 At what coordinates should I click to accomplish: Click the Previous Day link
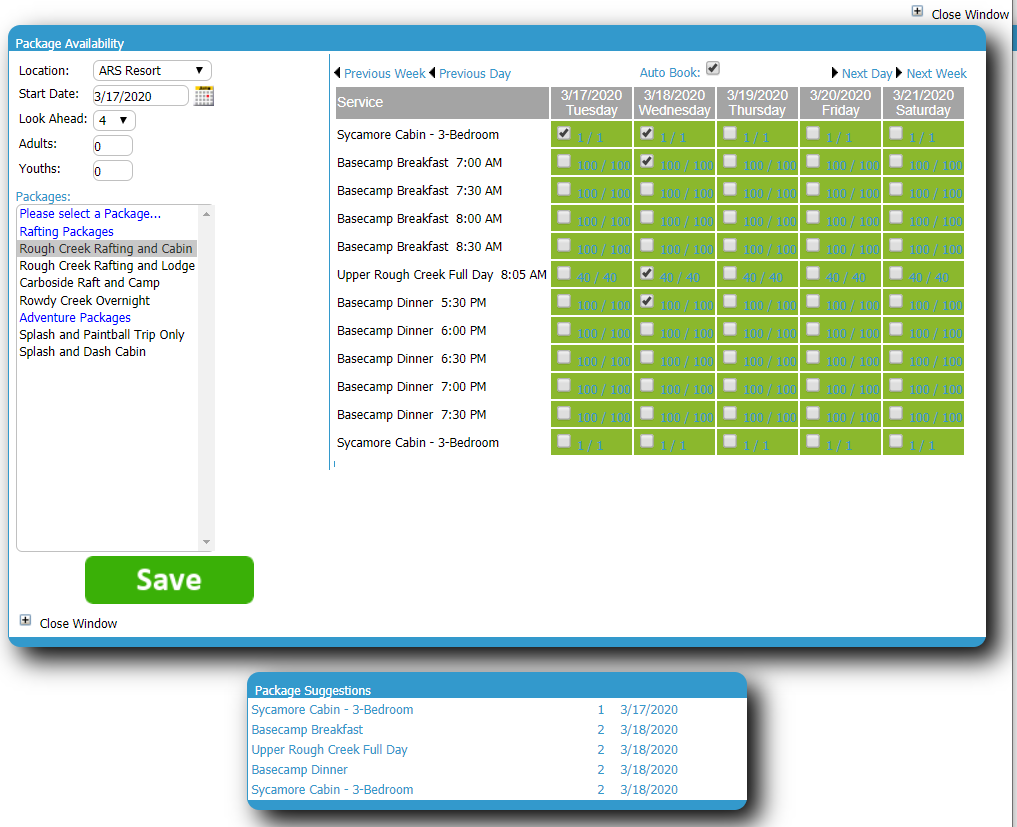pos(475,73)
